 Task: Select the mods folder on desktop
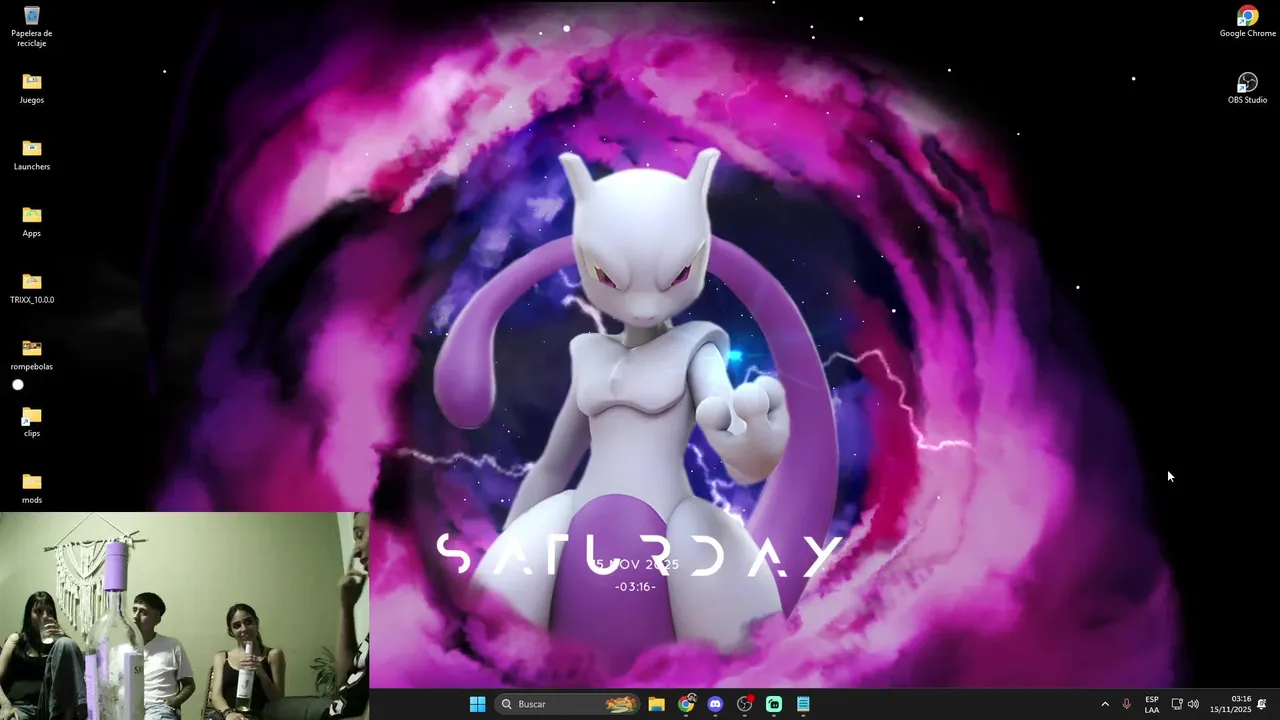click(32, 488)
